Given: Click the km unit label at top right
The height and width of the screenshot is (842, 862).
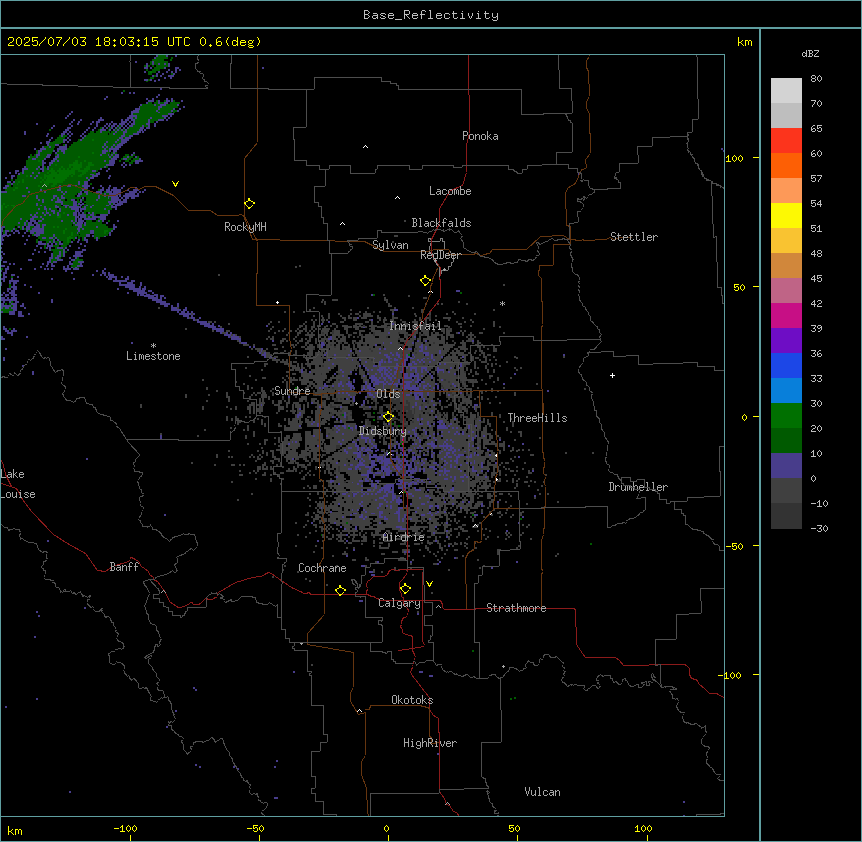Looking at the screenshot, I should 744,42.
